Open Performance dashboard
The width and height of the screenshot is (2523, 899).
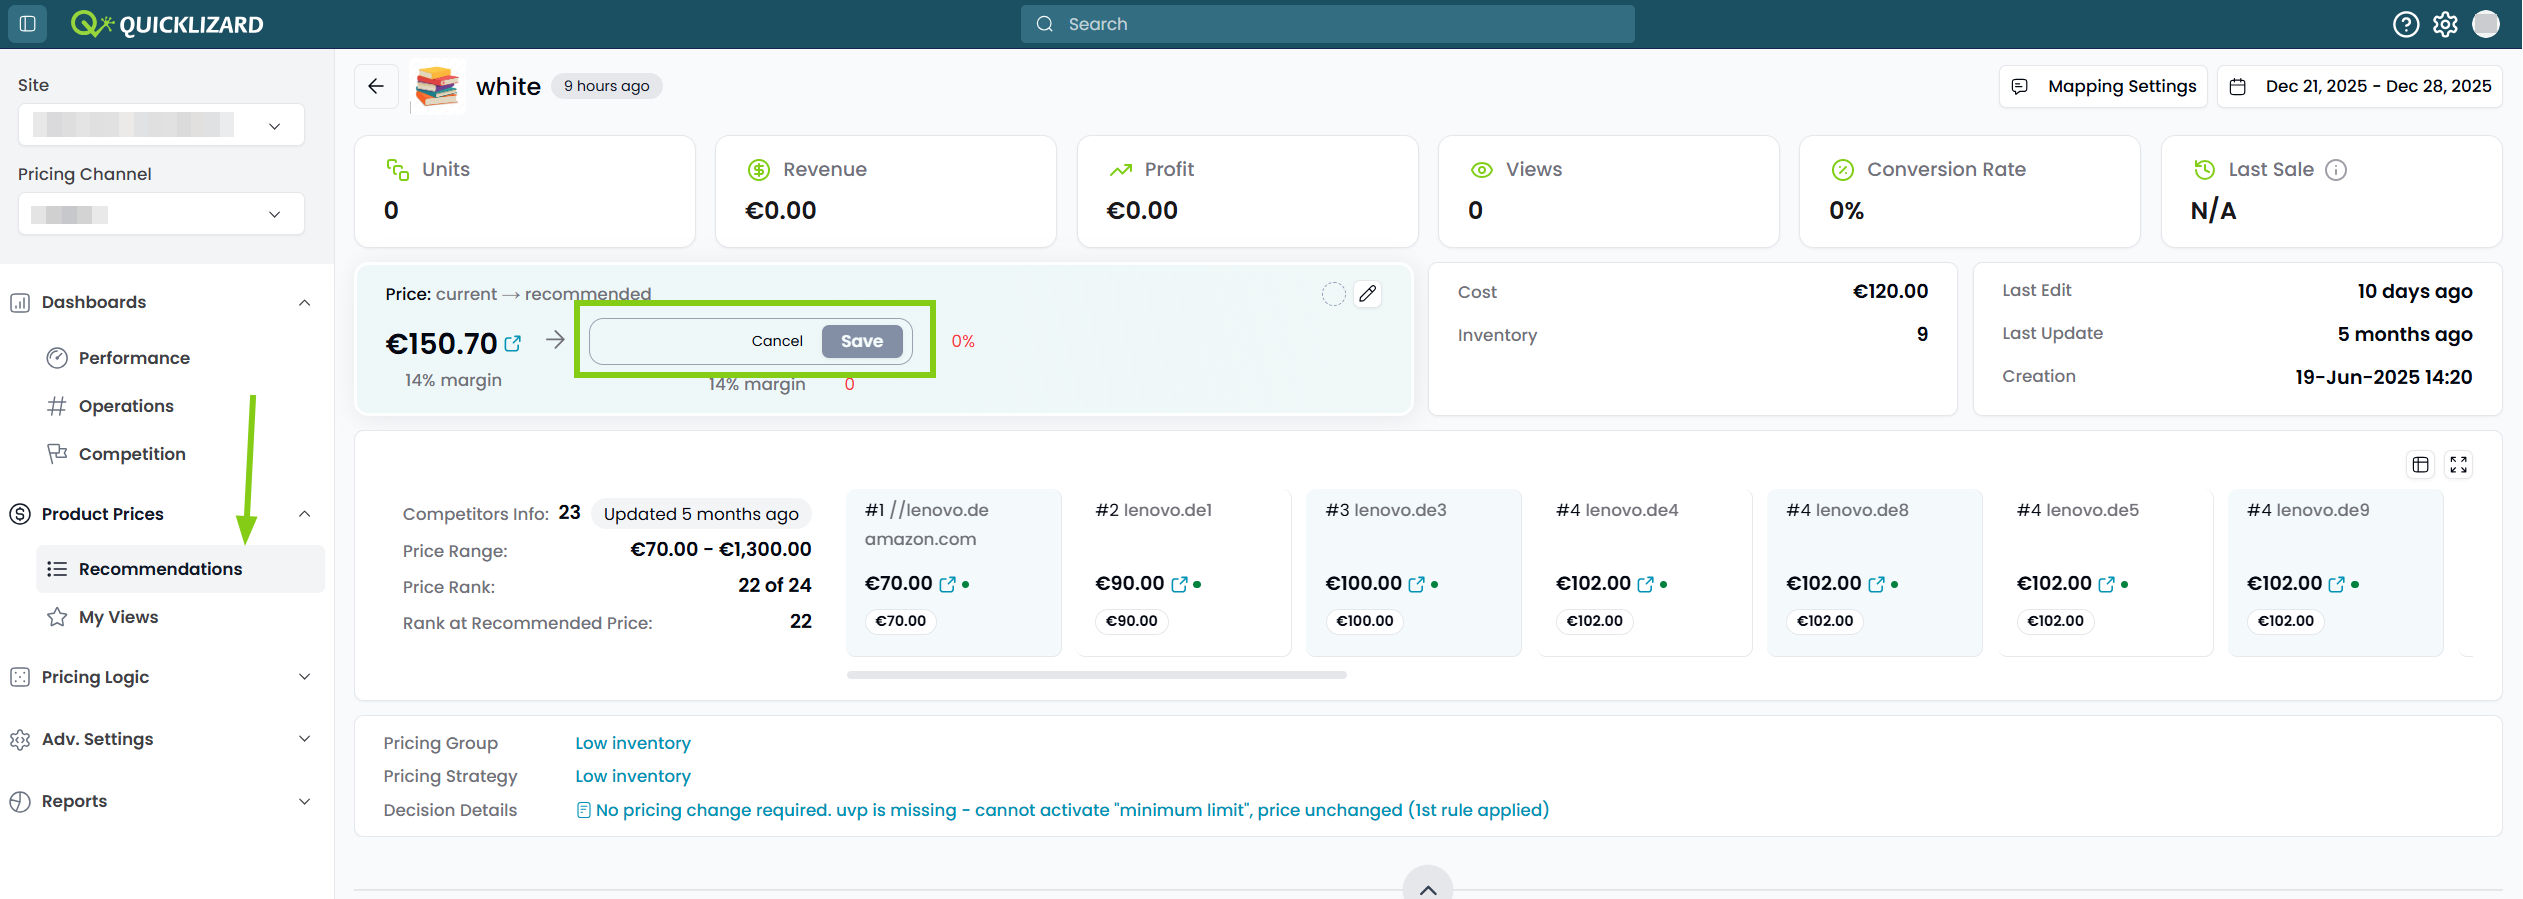click(180, 358)
